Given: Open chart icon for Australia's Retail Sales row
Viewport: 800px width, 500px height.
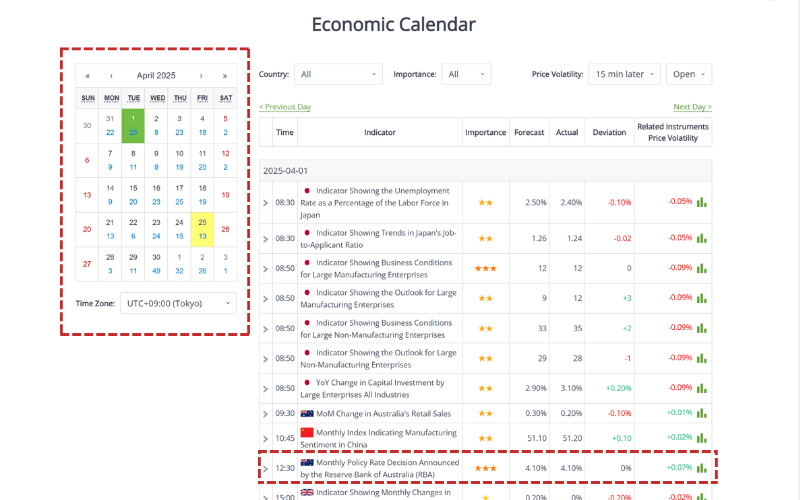Looking at the screenshot, I should [702, 413].
